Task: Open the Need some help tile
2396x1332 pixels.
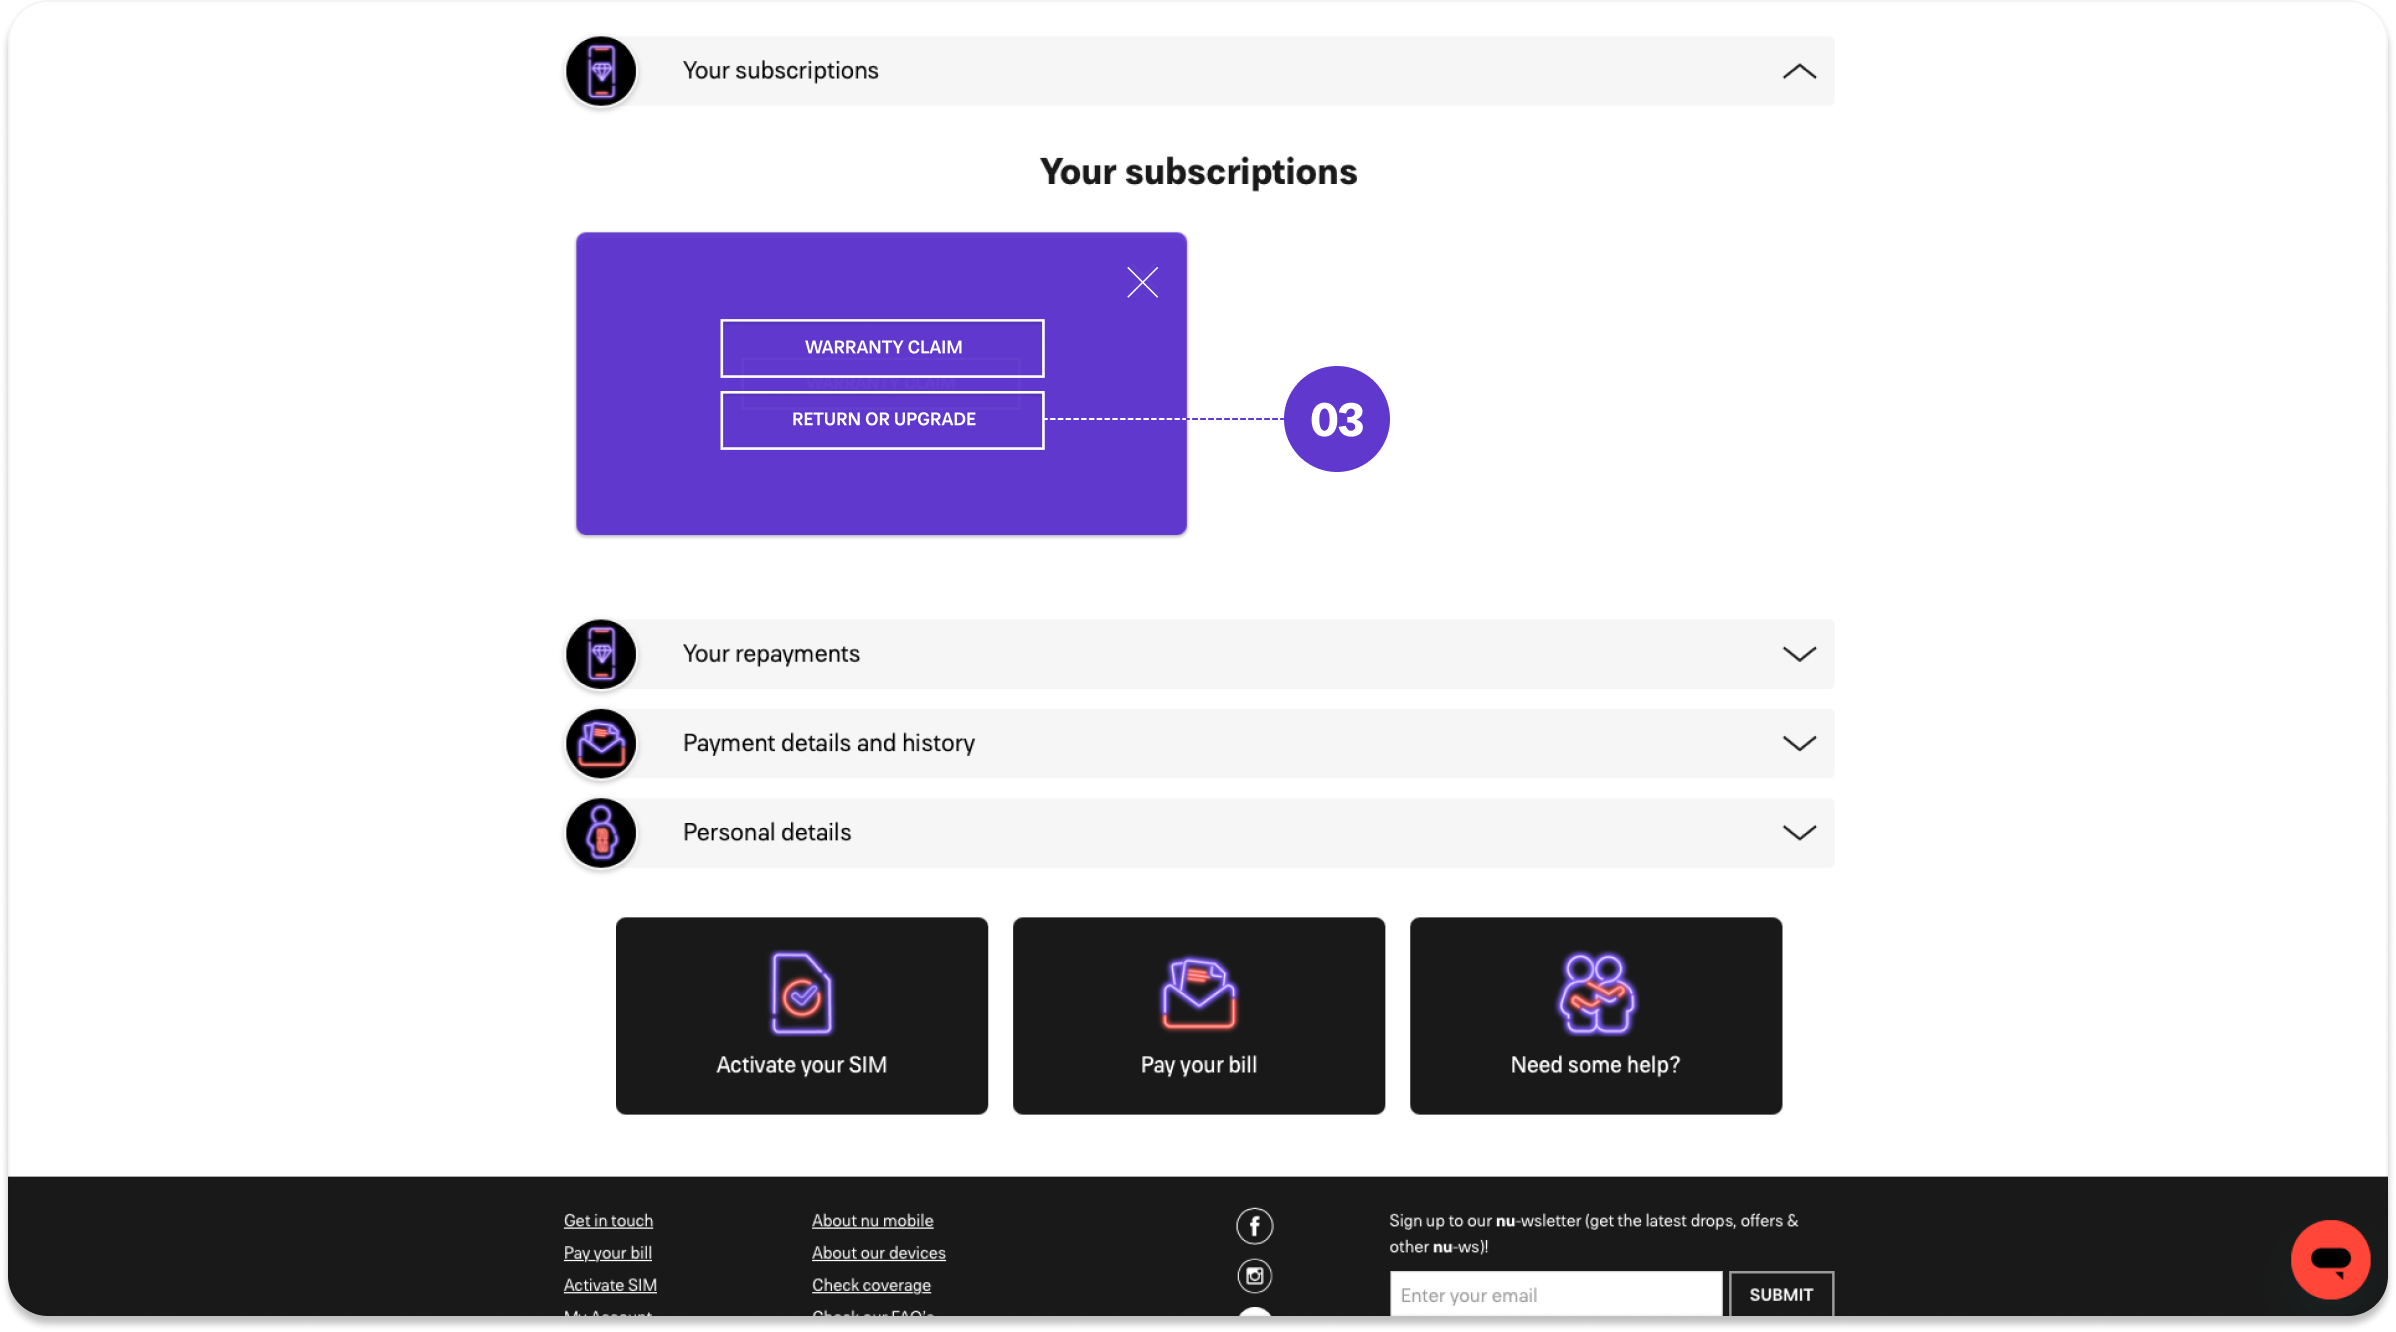Action: [1595, 1016]
